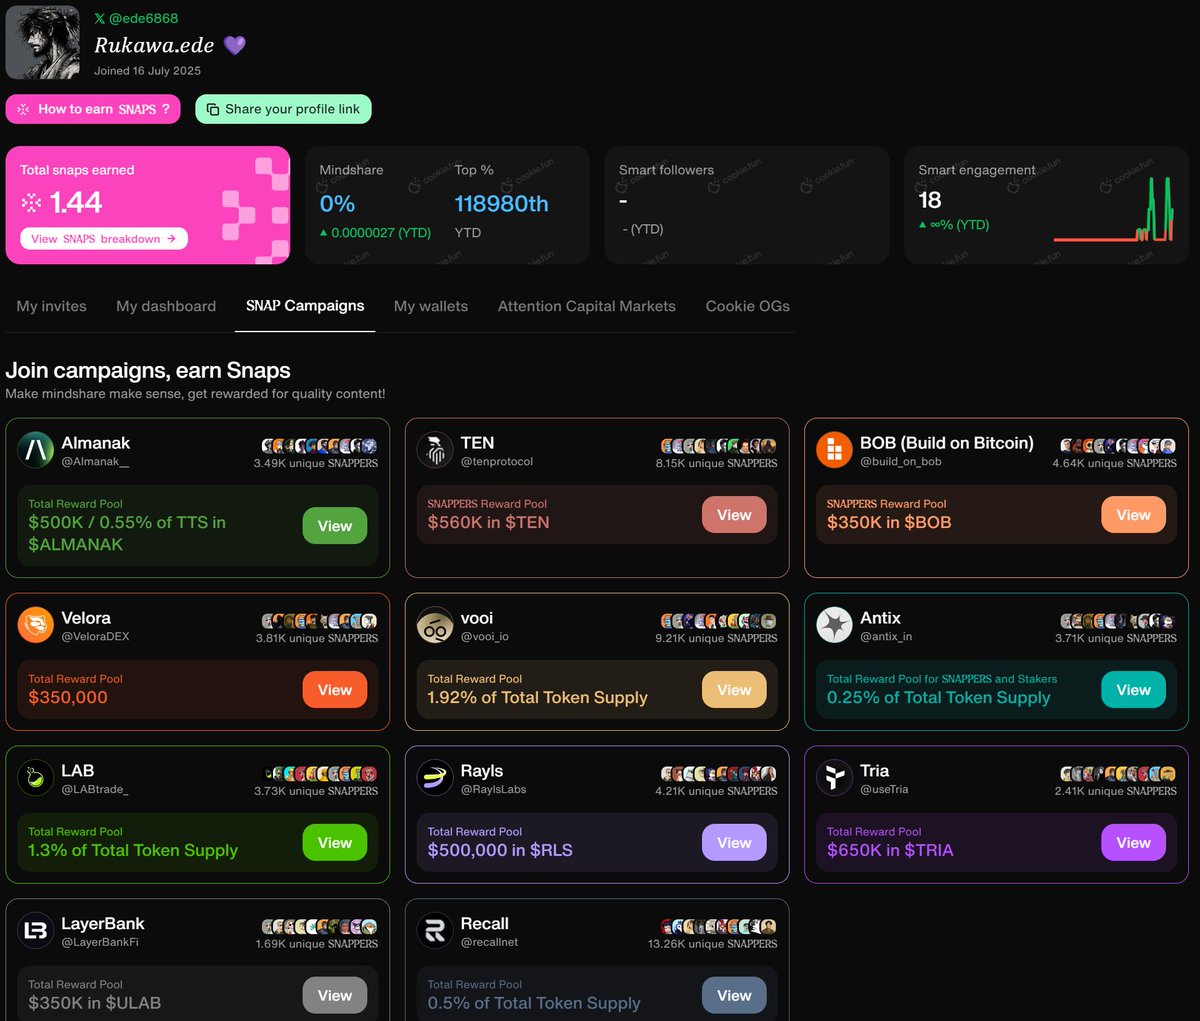This screenshot has width=1200, height=1021.
Task: Click the Velora logo icon
Action: tap(36, 626)
